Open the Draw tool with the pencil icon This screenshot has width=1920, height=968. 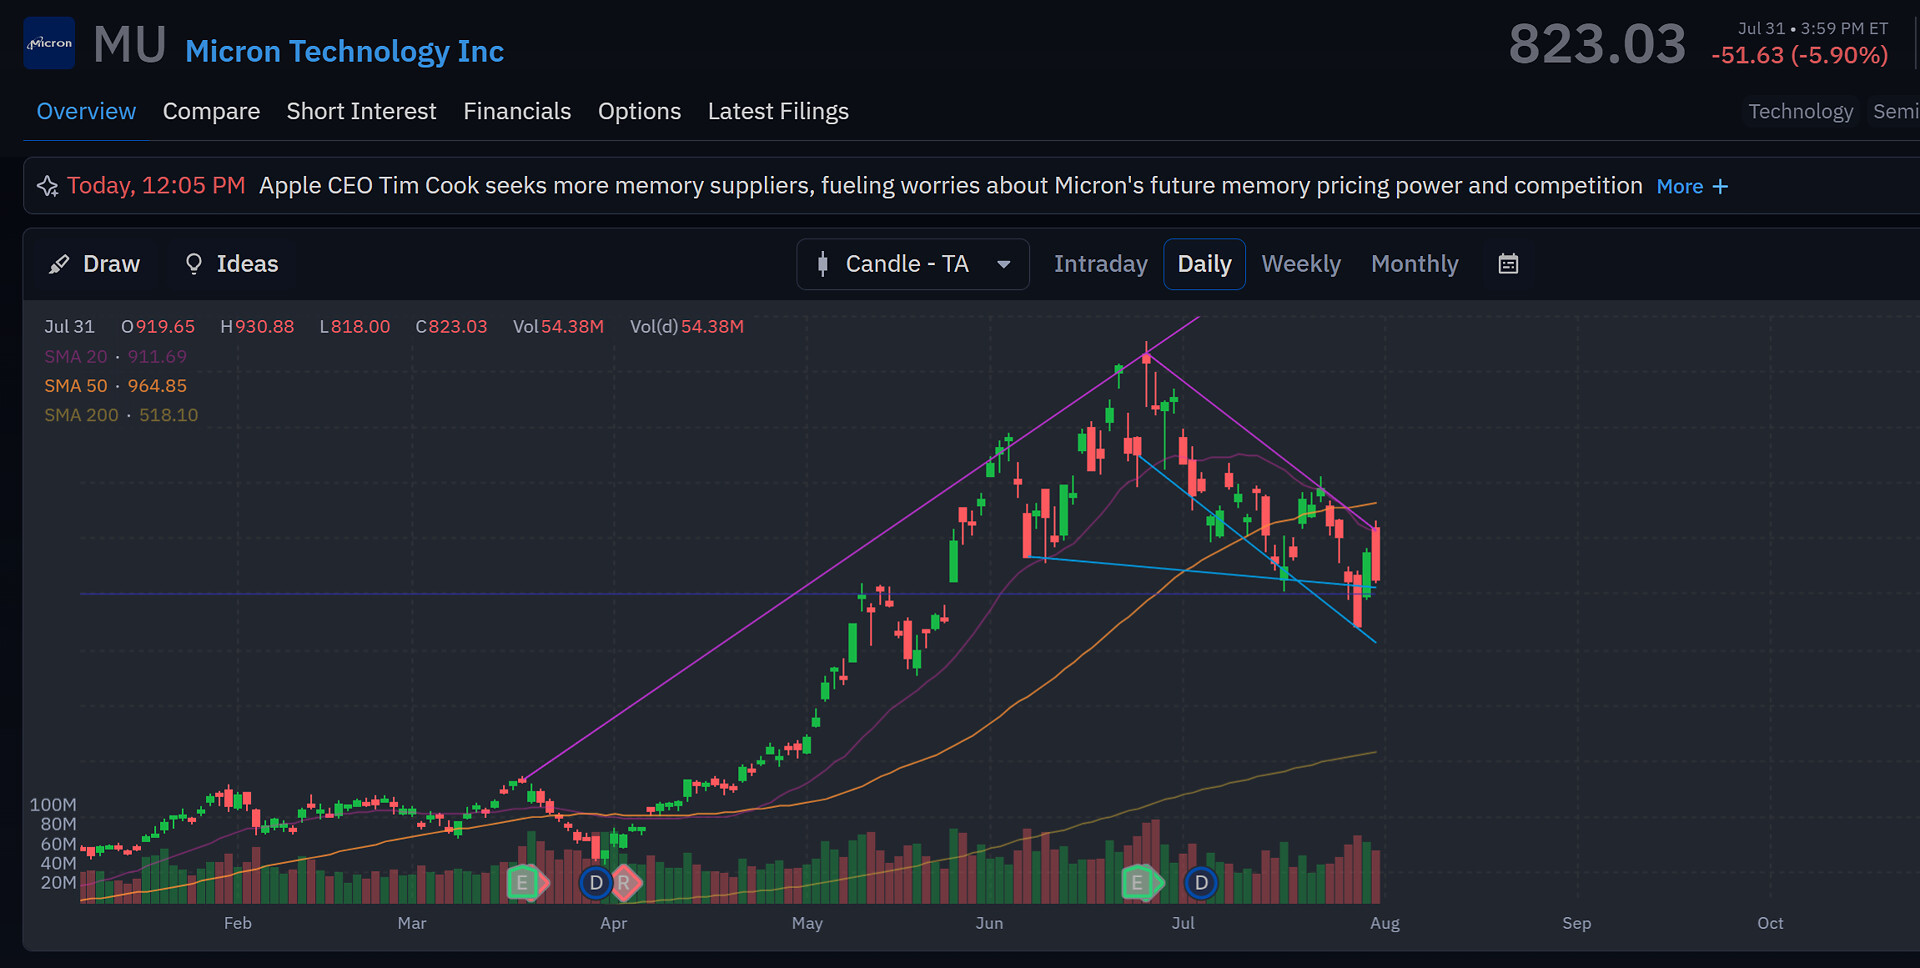pyautogui.click(x=94, y=264)
